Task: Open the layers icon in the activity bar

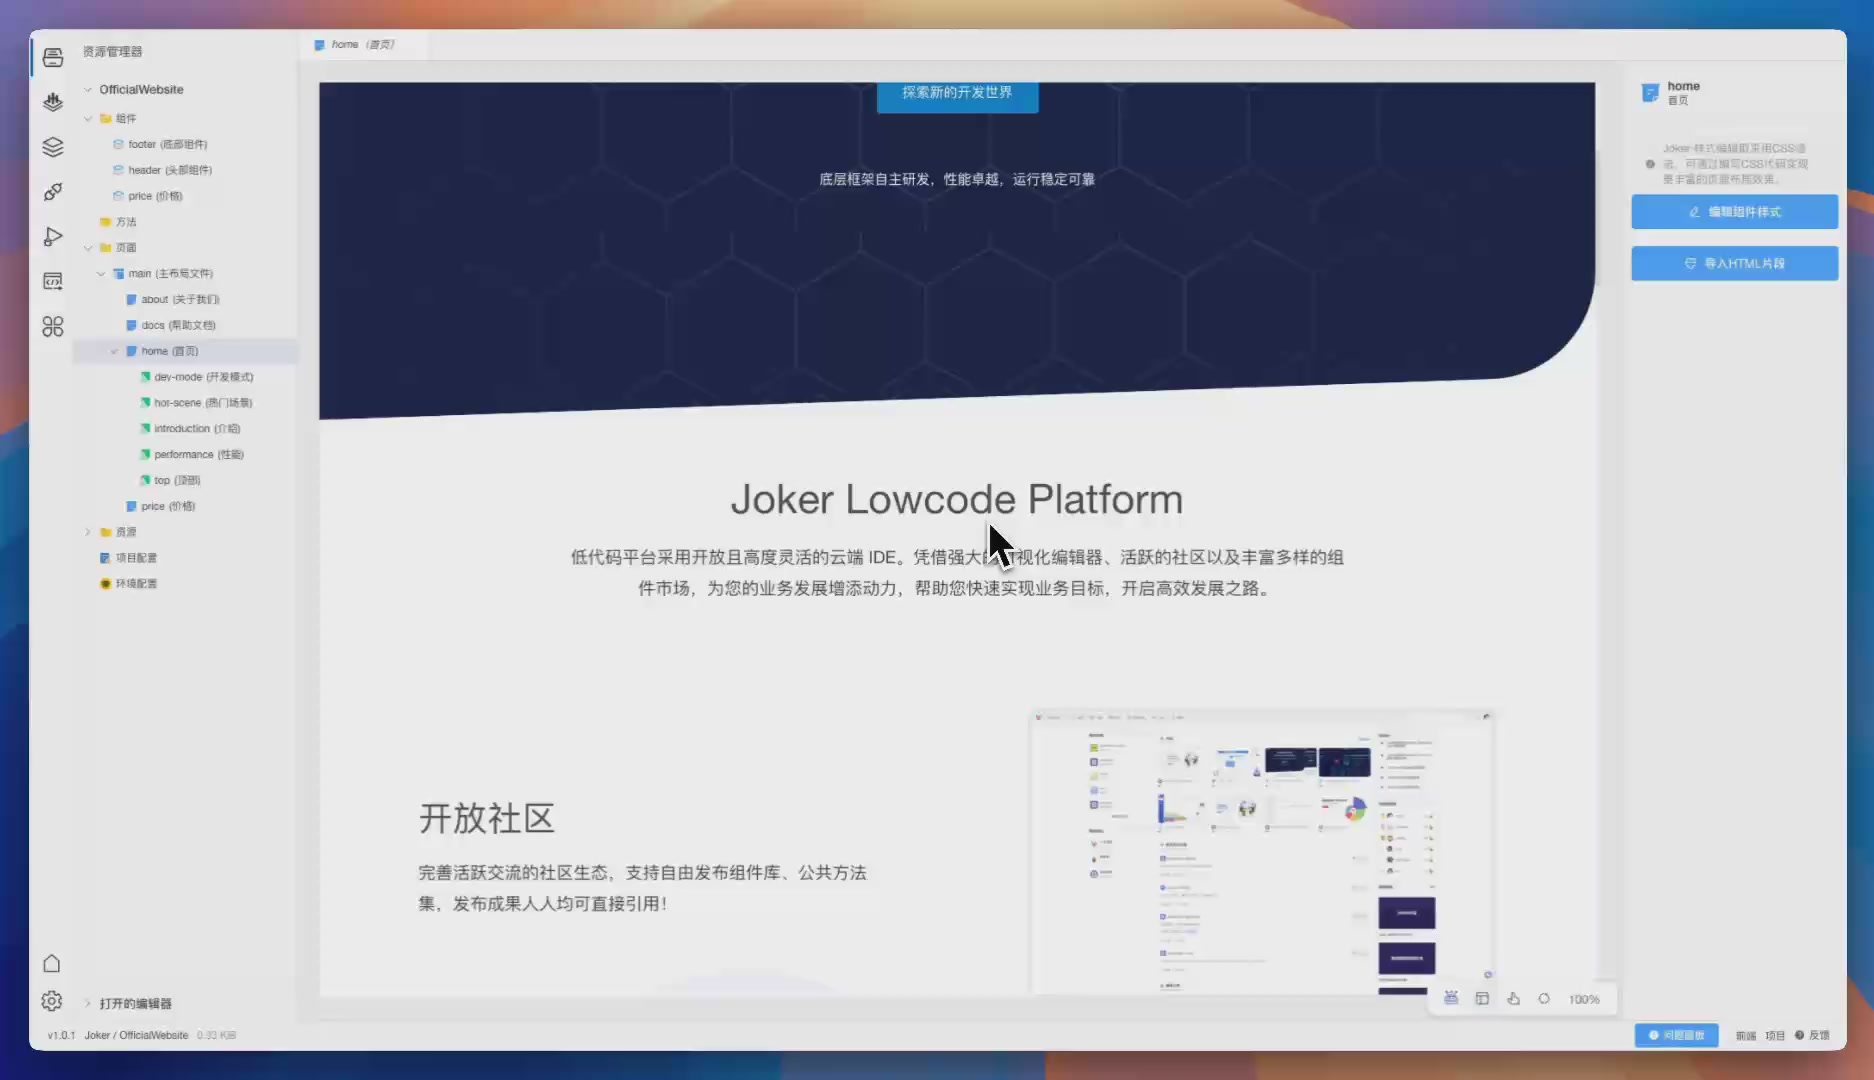Action: [x=53, y=147]
